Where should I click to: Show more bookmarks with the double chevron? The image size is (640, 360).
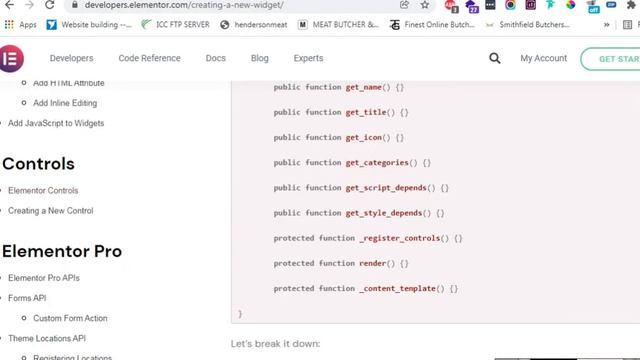pos(607,24)
